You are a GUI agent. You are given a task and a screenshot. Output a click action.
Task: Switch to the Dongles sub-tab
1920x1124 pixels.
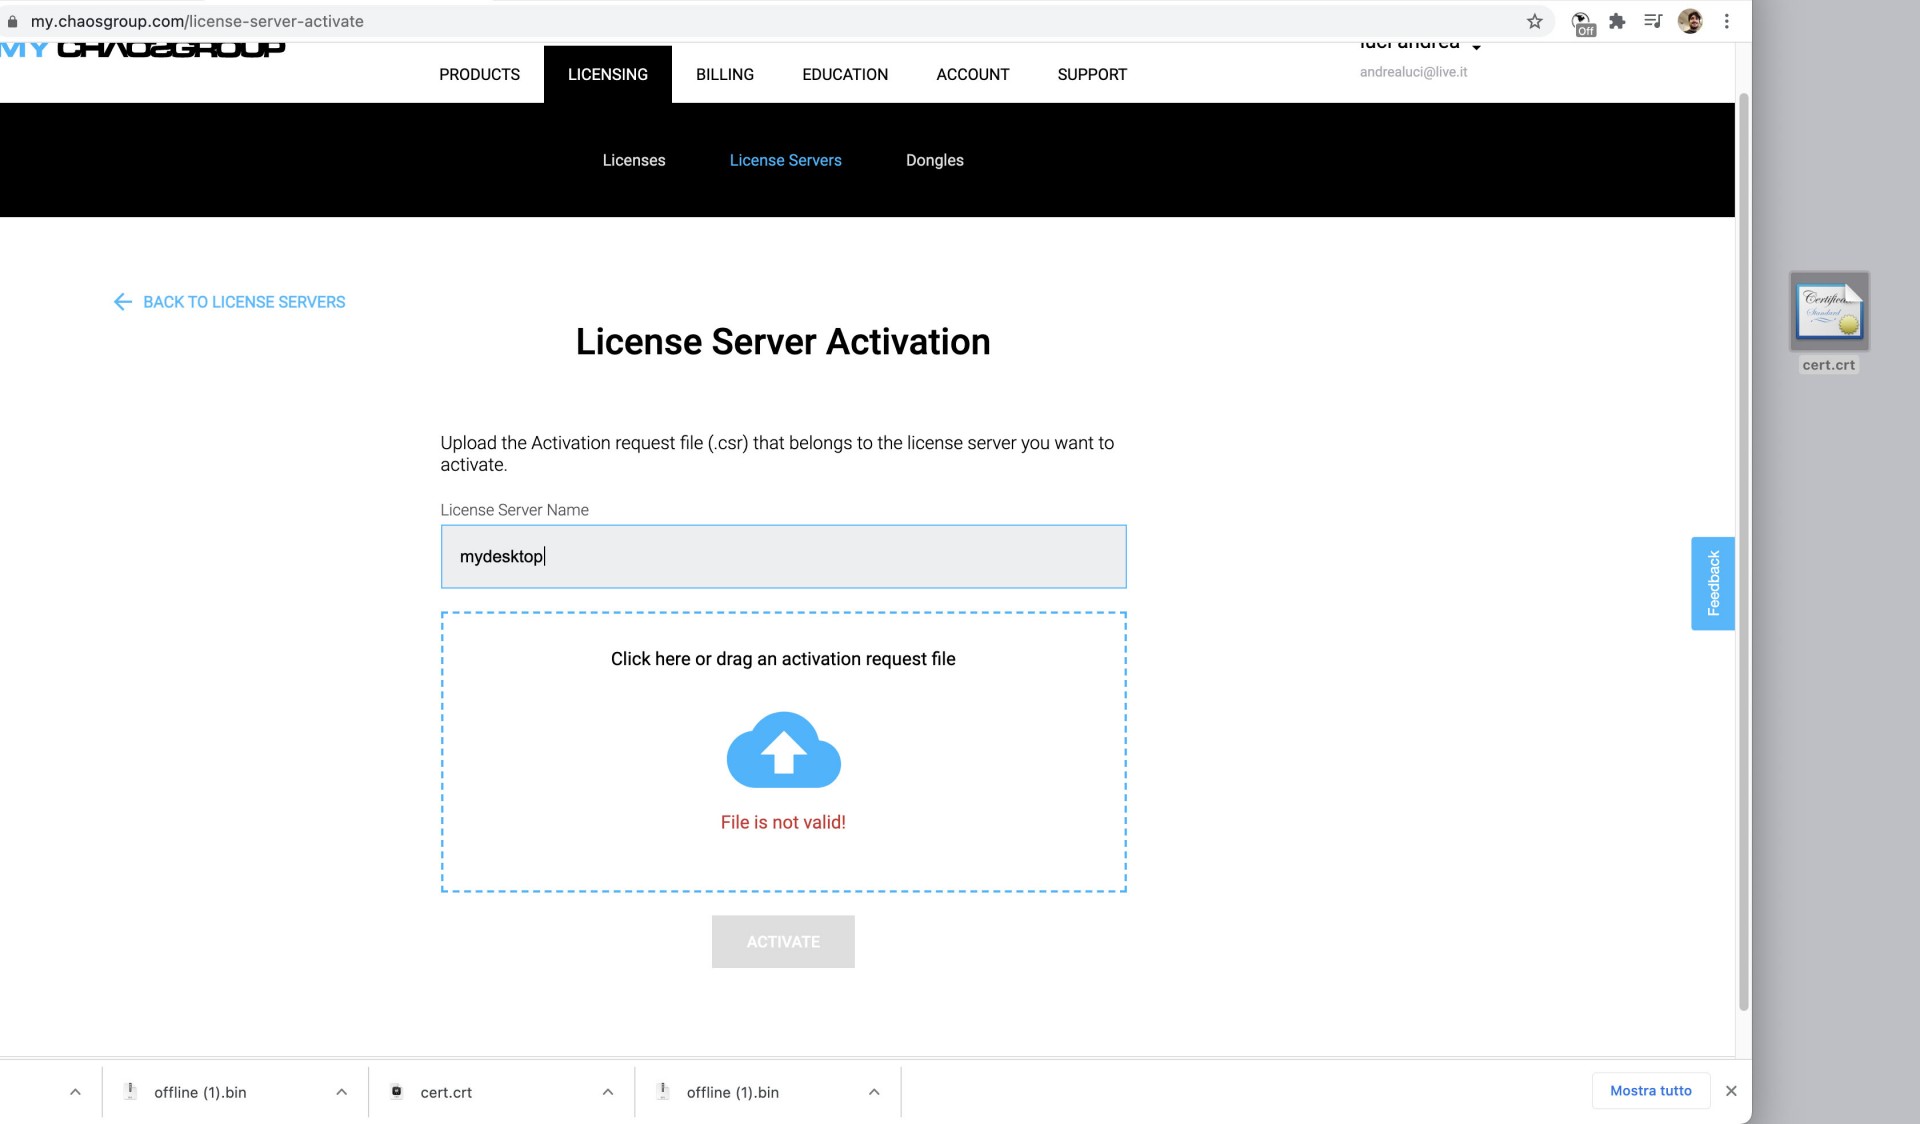coord(934,160)
